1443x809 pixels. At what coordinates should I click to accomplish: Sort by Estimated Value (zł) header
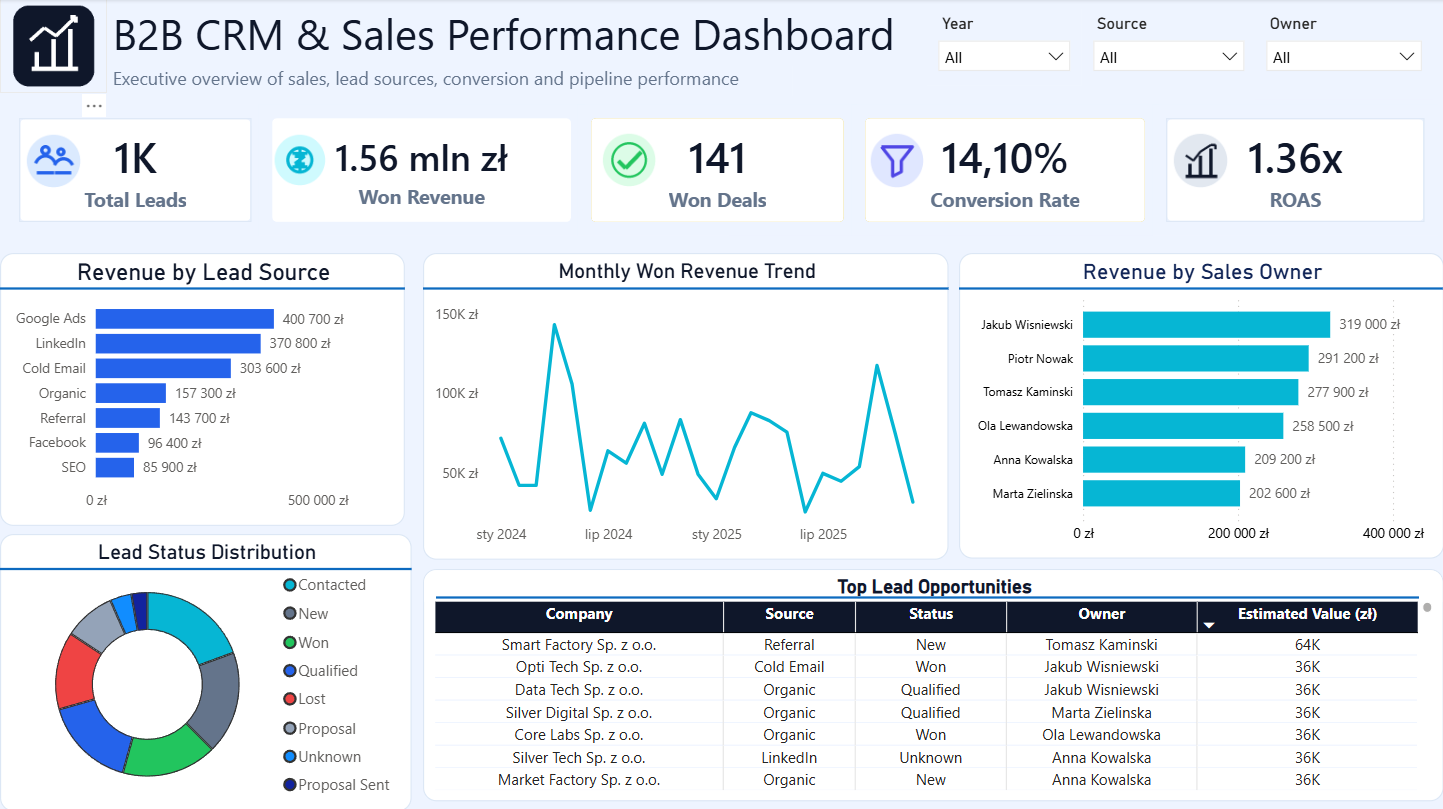(x=1308, y=615)
